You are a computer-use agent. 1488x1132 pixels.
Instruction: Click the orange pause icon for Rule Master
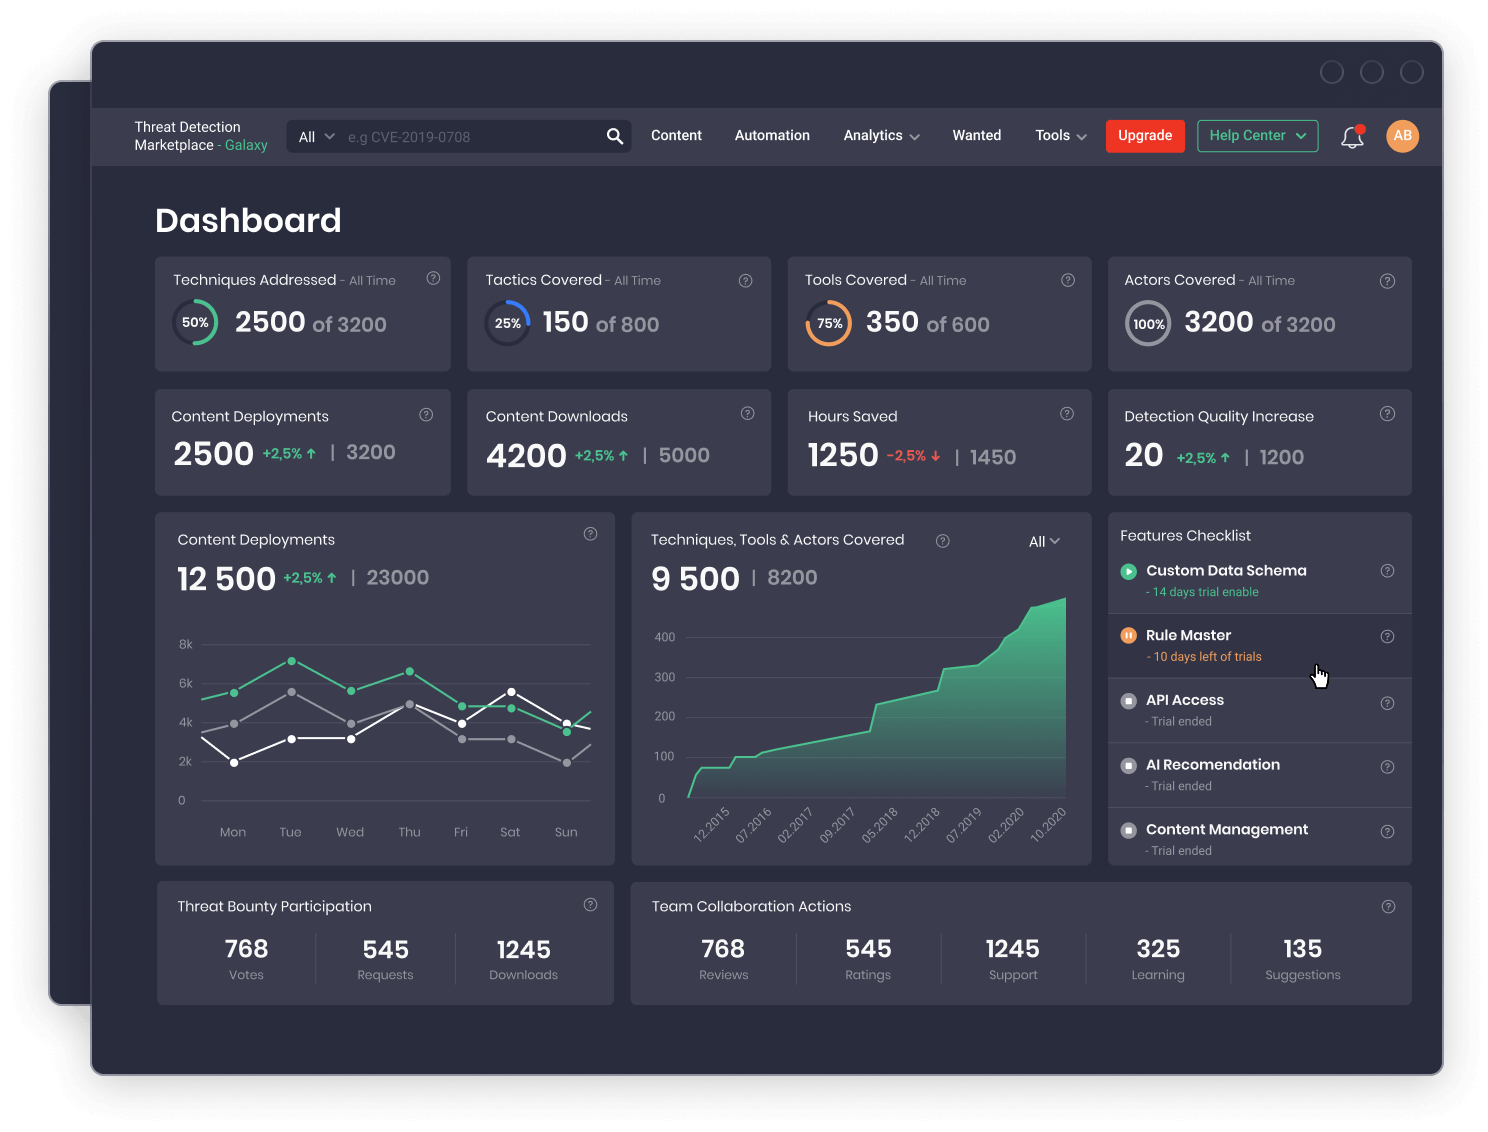tap(1128, 636)
